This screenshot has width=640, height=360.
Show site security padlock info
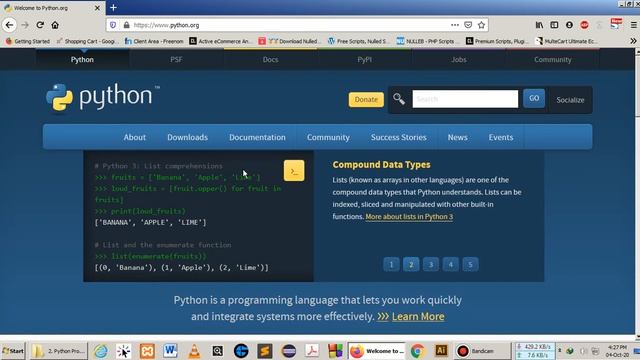click(126, 25)
